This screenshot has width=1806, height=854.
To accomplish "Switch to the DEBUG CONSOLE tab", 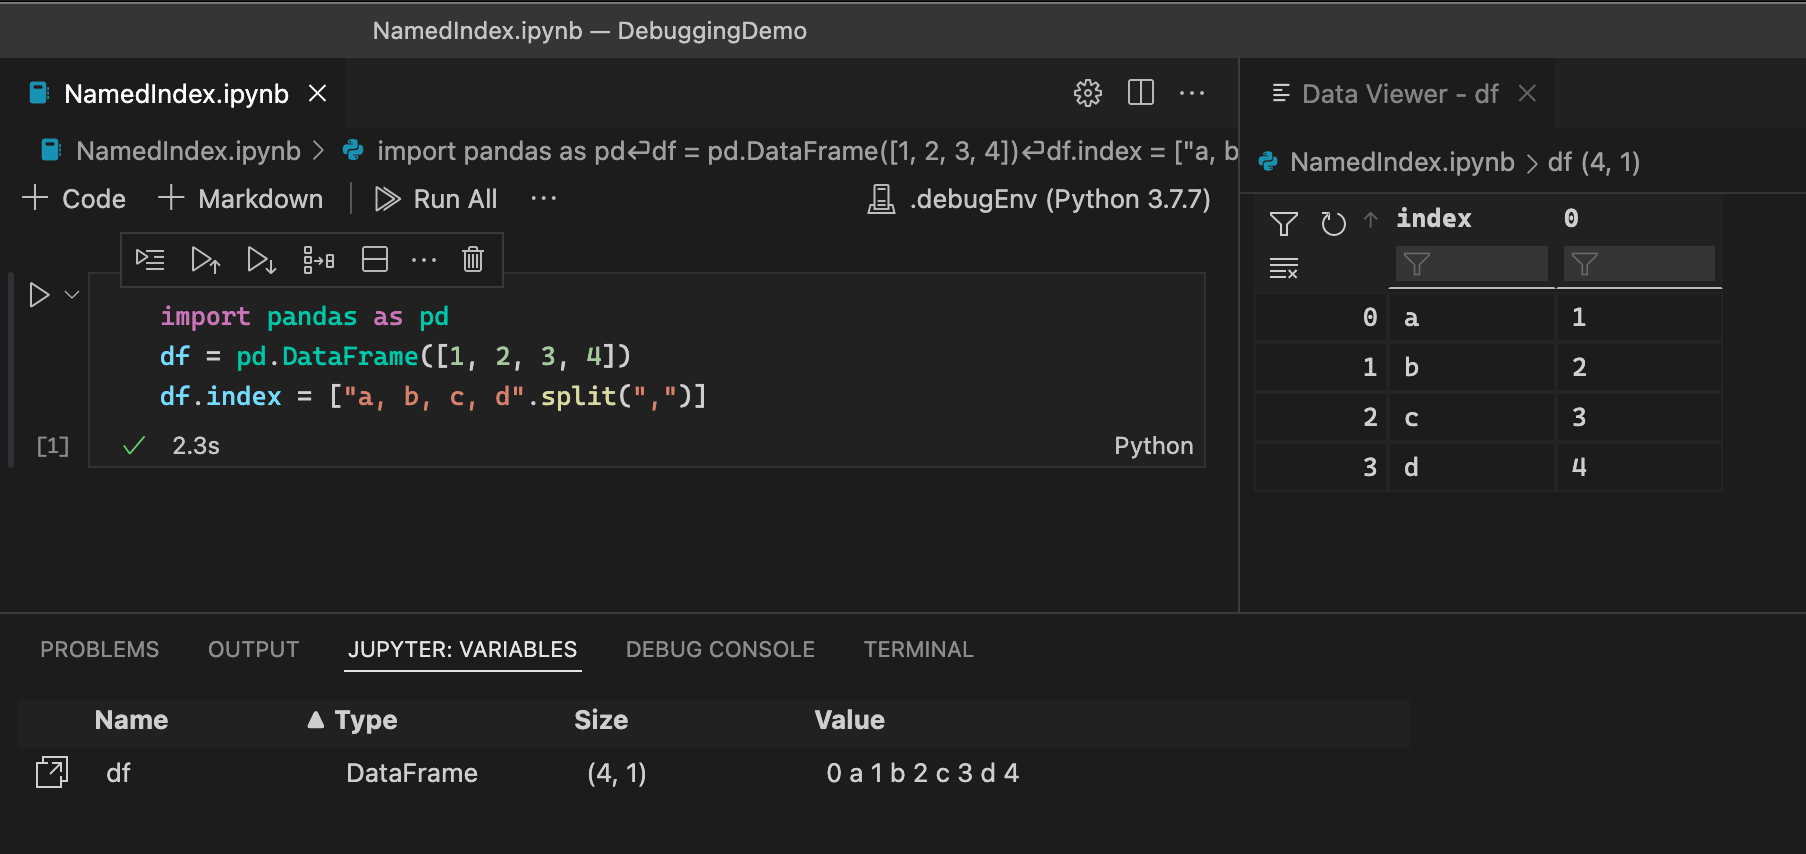I will [720, 650].
